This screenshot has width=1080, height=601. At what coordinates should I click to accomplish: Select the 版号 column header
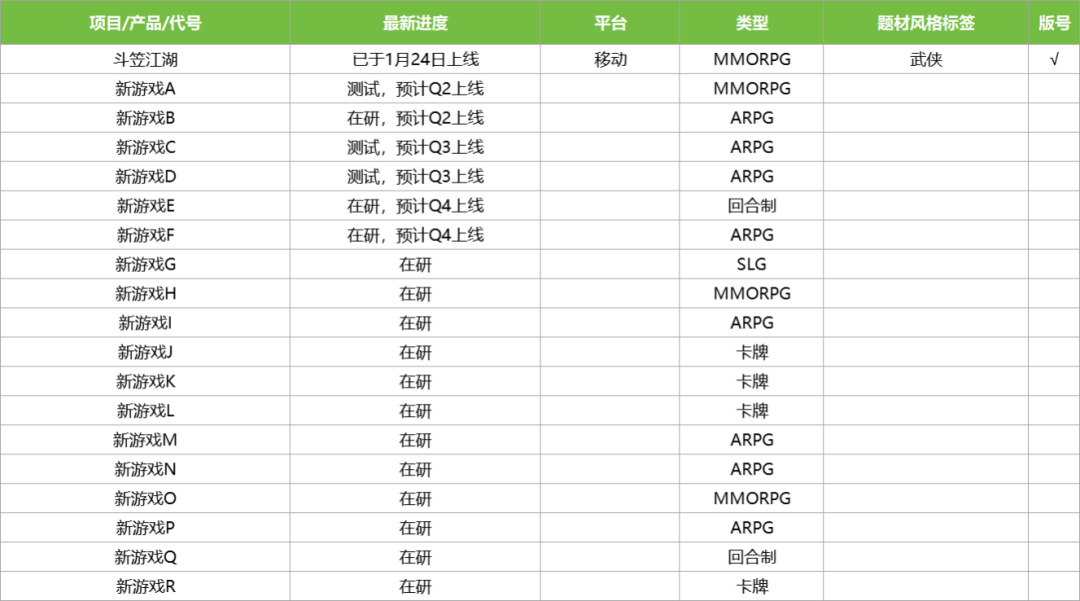1054,23
